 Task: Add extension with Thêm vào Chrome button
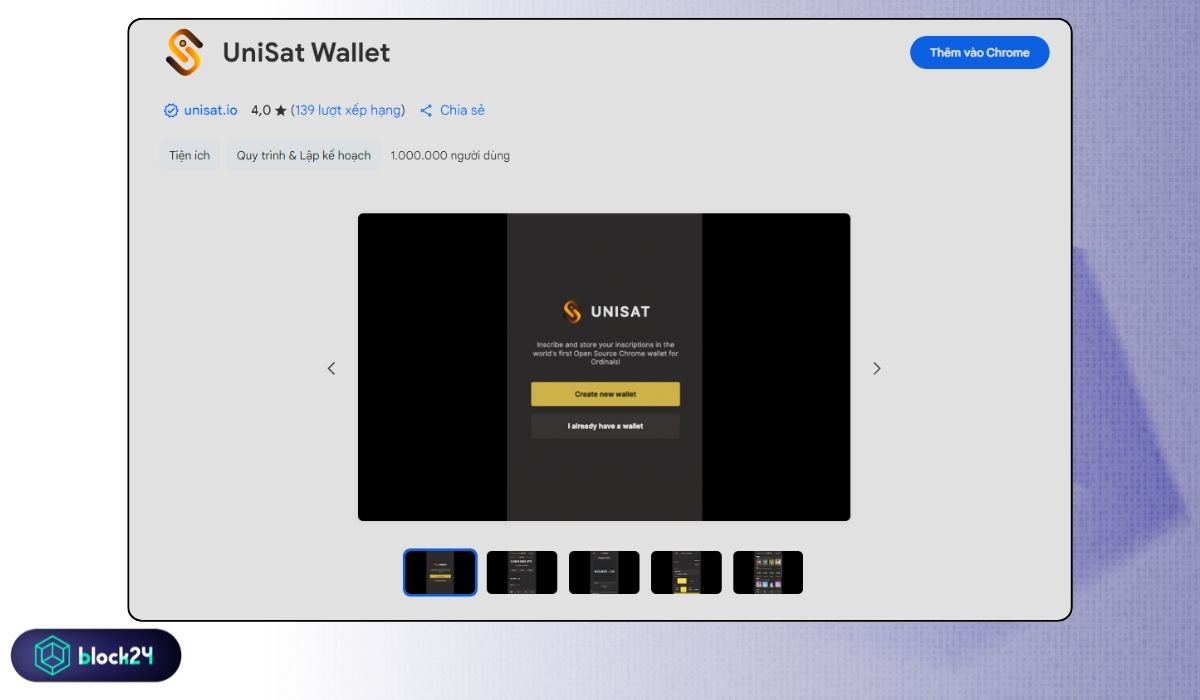coord(979,53)
